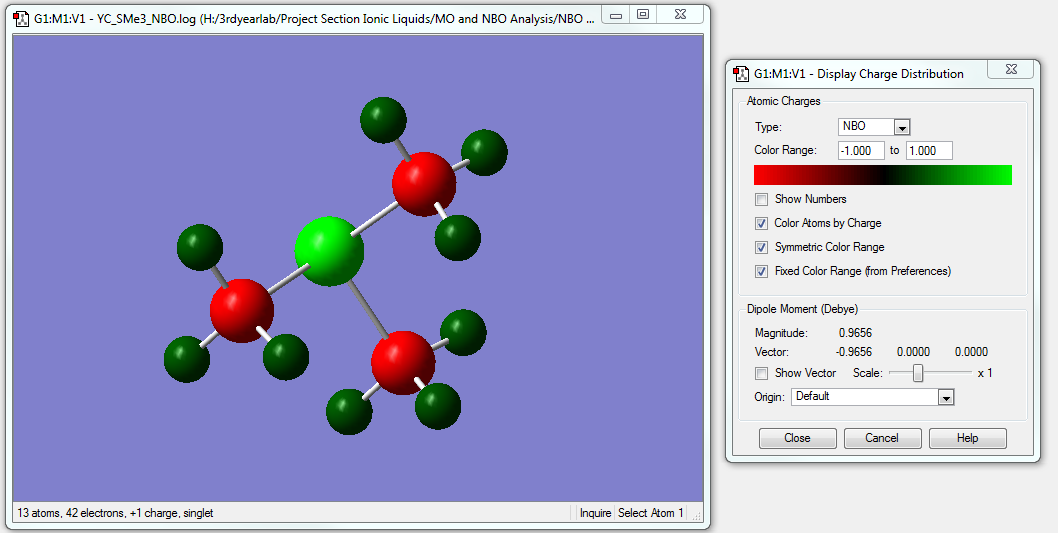The width and height of the screenshot is (1058, 533).
Task: Uncheck Color Atoms by Charge
Action: pos(762,223)
